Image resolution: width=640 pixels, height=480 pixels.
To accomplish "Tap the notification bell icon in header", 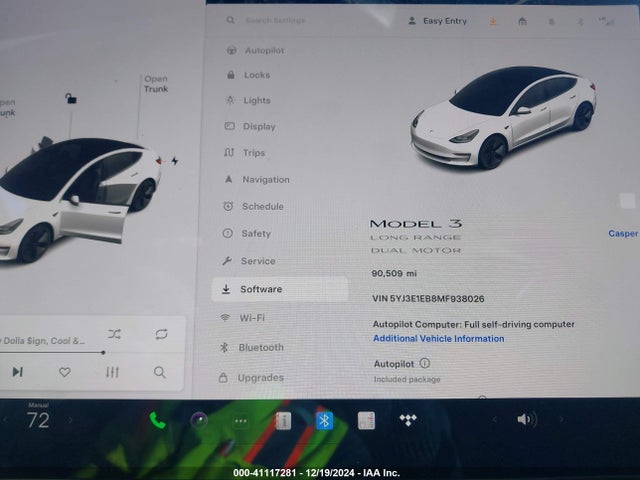I will coord(551,22).
